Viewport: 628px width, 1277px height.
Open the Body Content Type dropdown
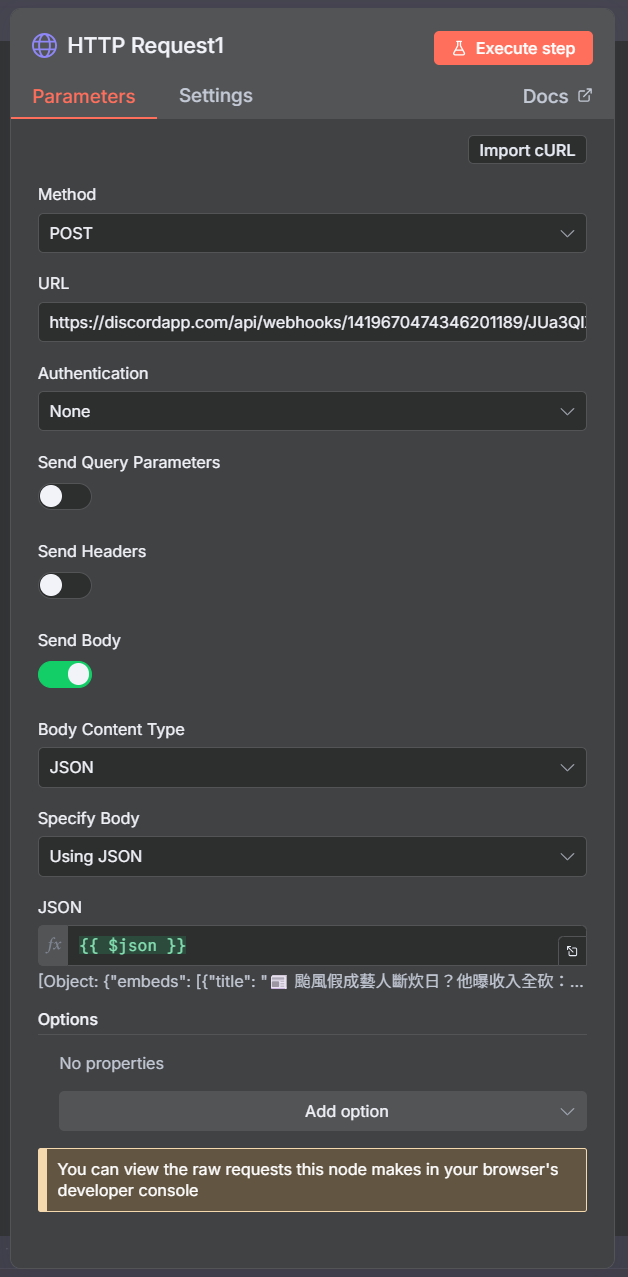(312, 767)
